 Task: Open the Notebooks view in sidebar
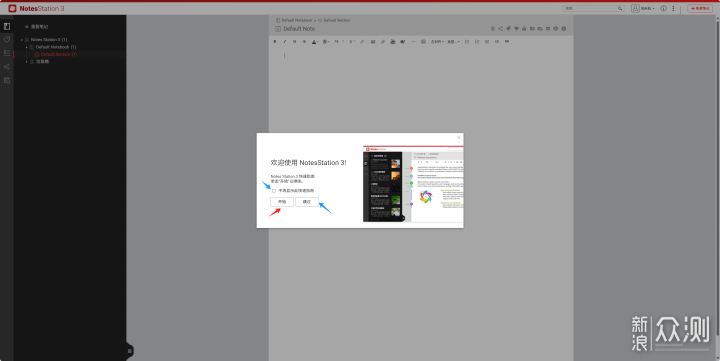7,26
